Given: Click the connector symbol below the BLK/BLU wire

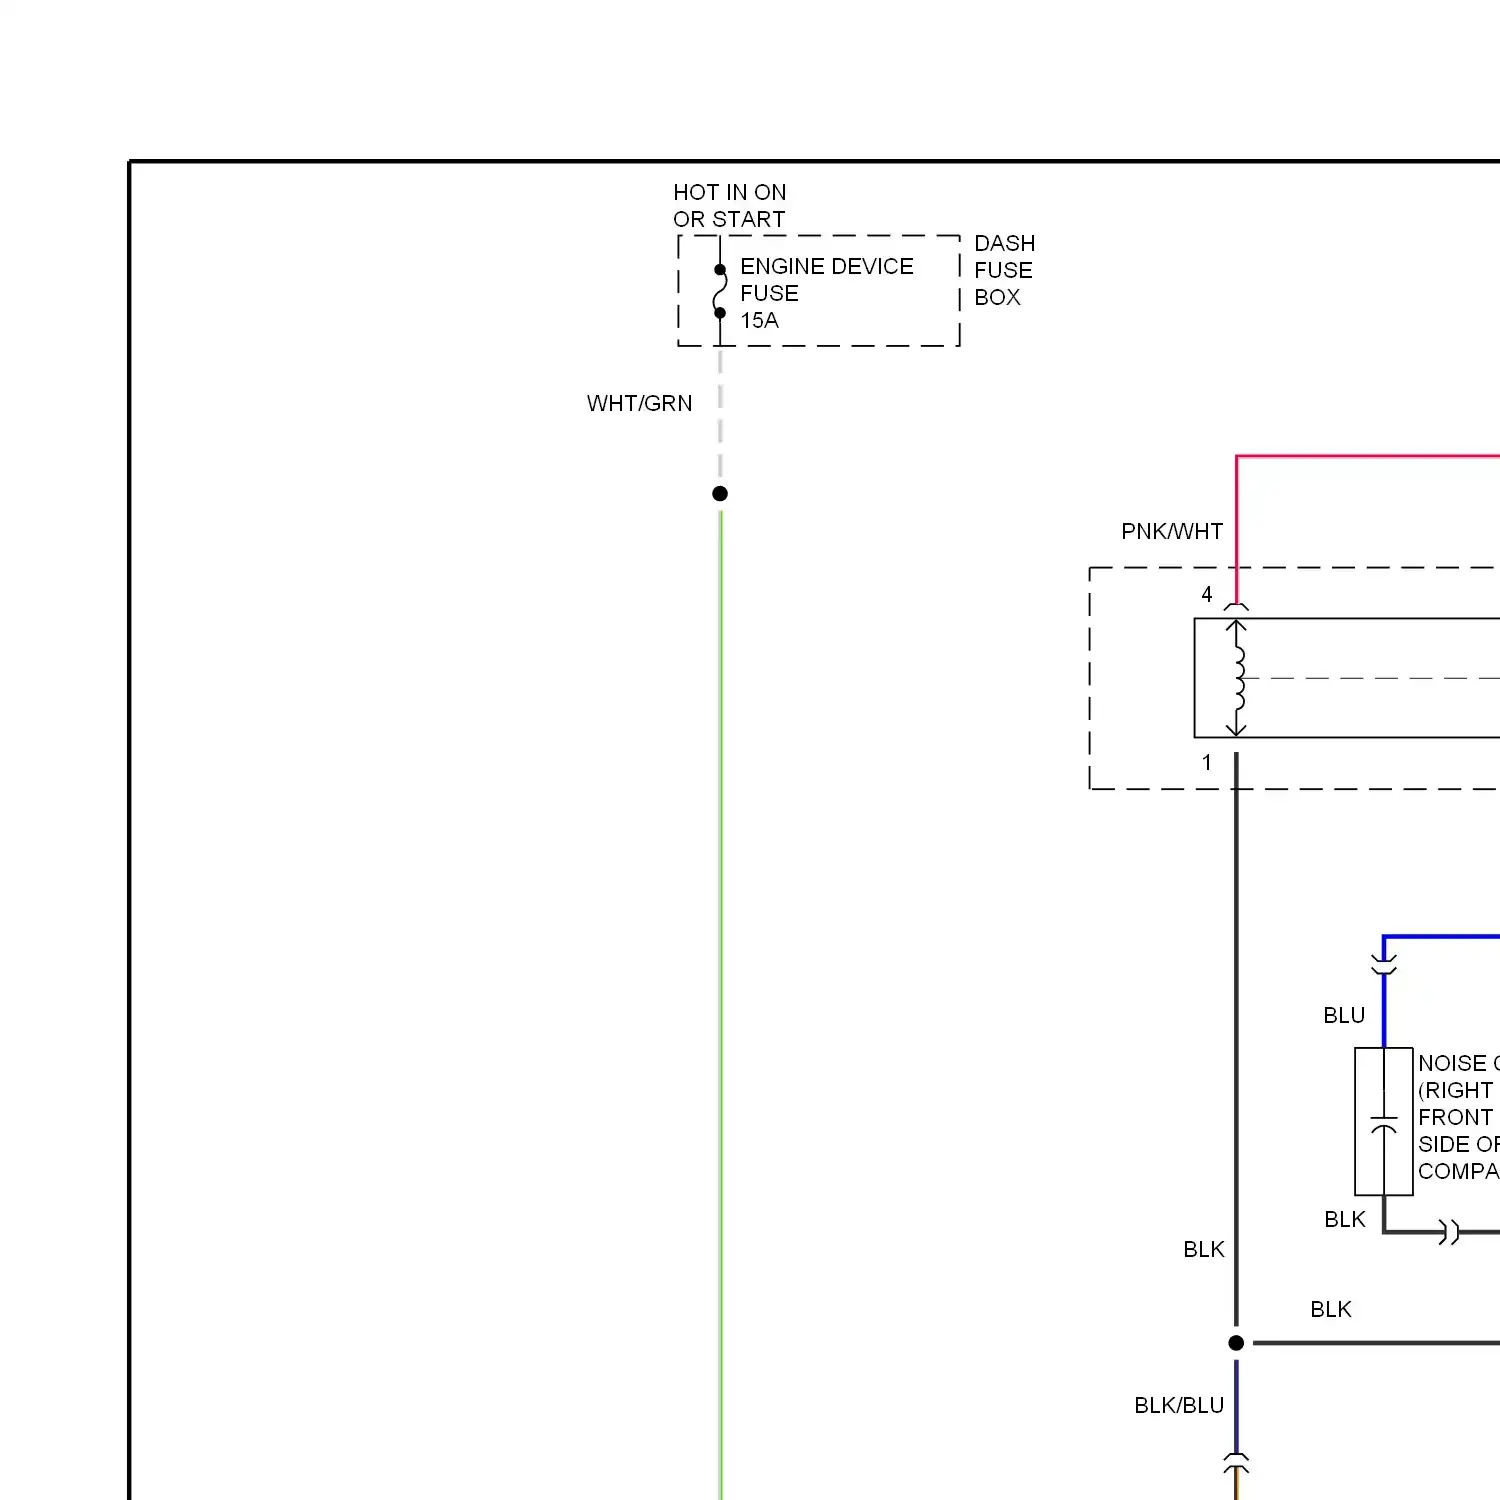Looking at the screenshot, I should click(1237, 1463).
